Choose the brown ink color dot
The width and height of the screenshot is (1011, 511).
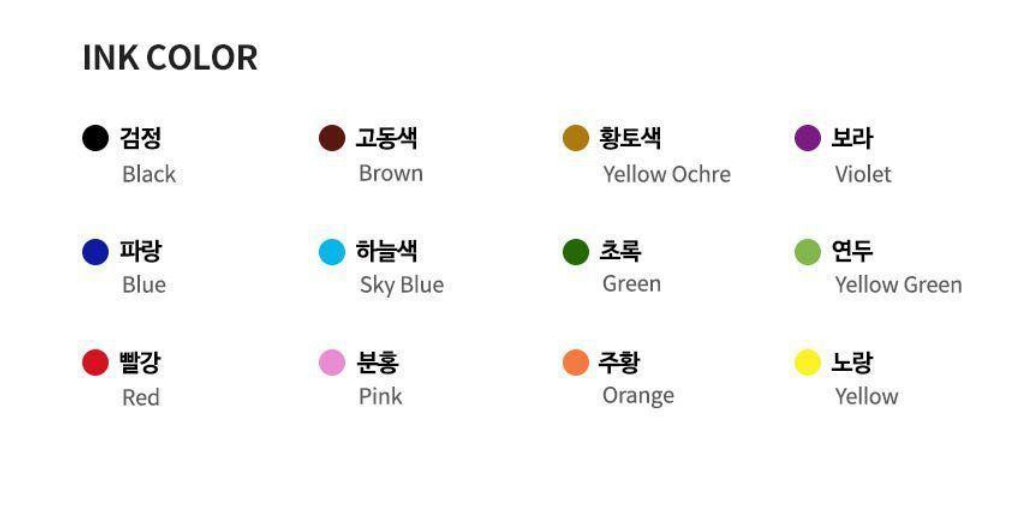coord(332,138)
